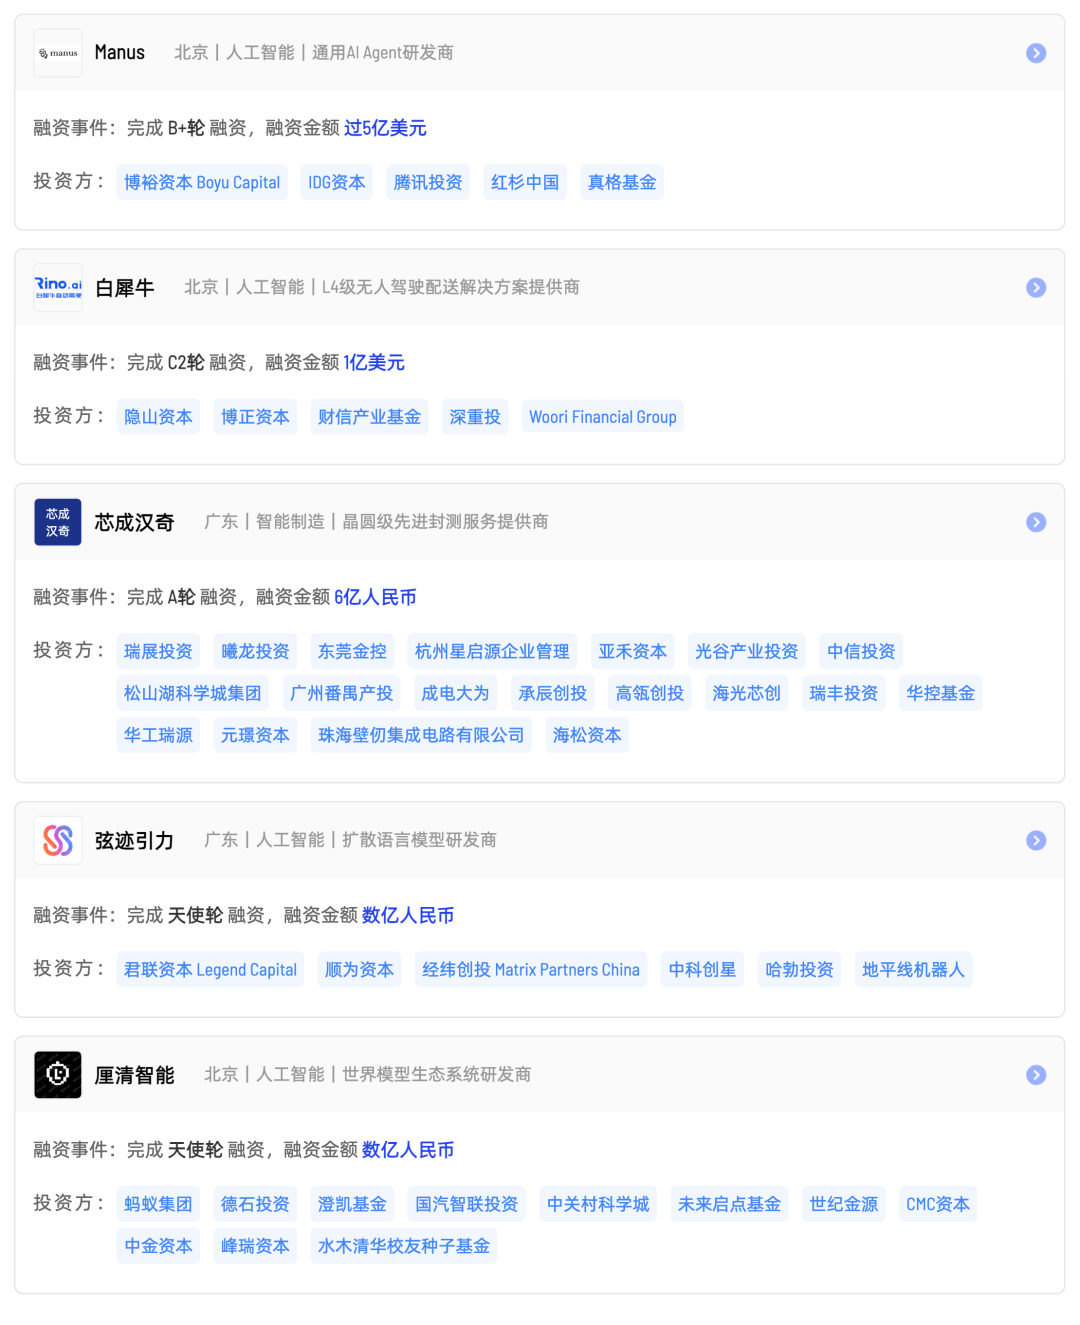Expand the 厘清智能 card arrow

[x=1036, y=1075]
